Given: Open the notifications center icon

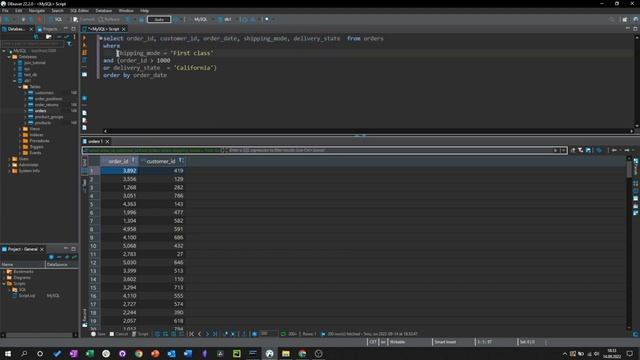Looking at the screenshot, I should pos(630,353).
